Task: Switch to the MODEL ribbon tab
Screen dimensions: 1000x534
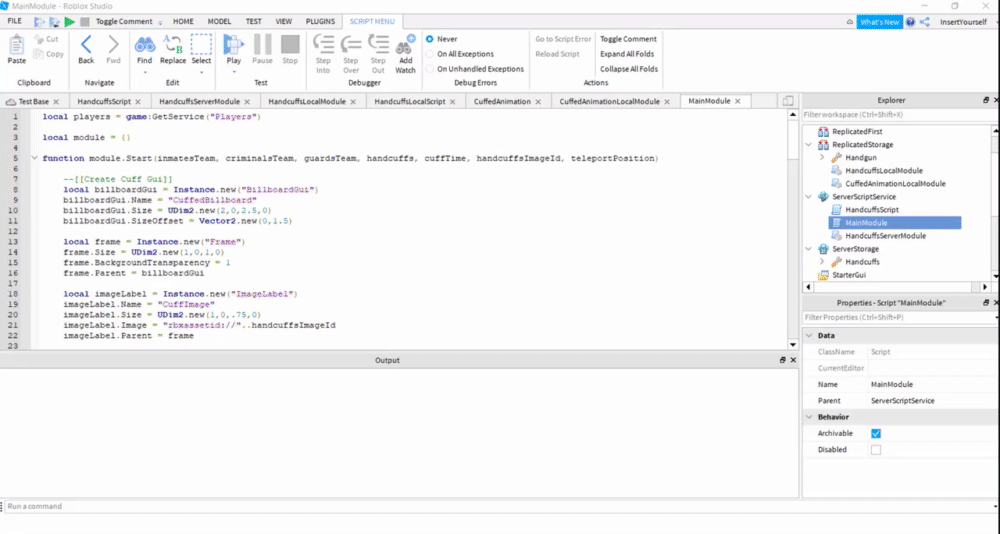Action: click(x=219, y=22)
